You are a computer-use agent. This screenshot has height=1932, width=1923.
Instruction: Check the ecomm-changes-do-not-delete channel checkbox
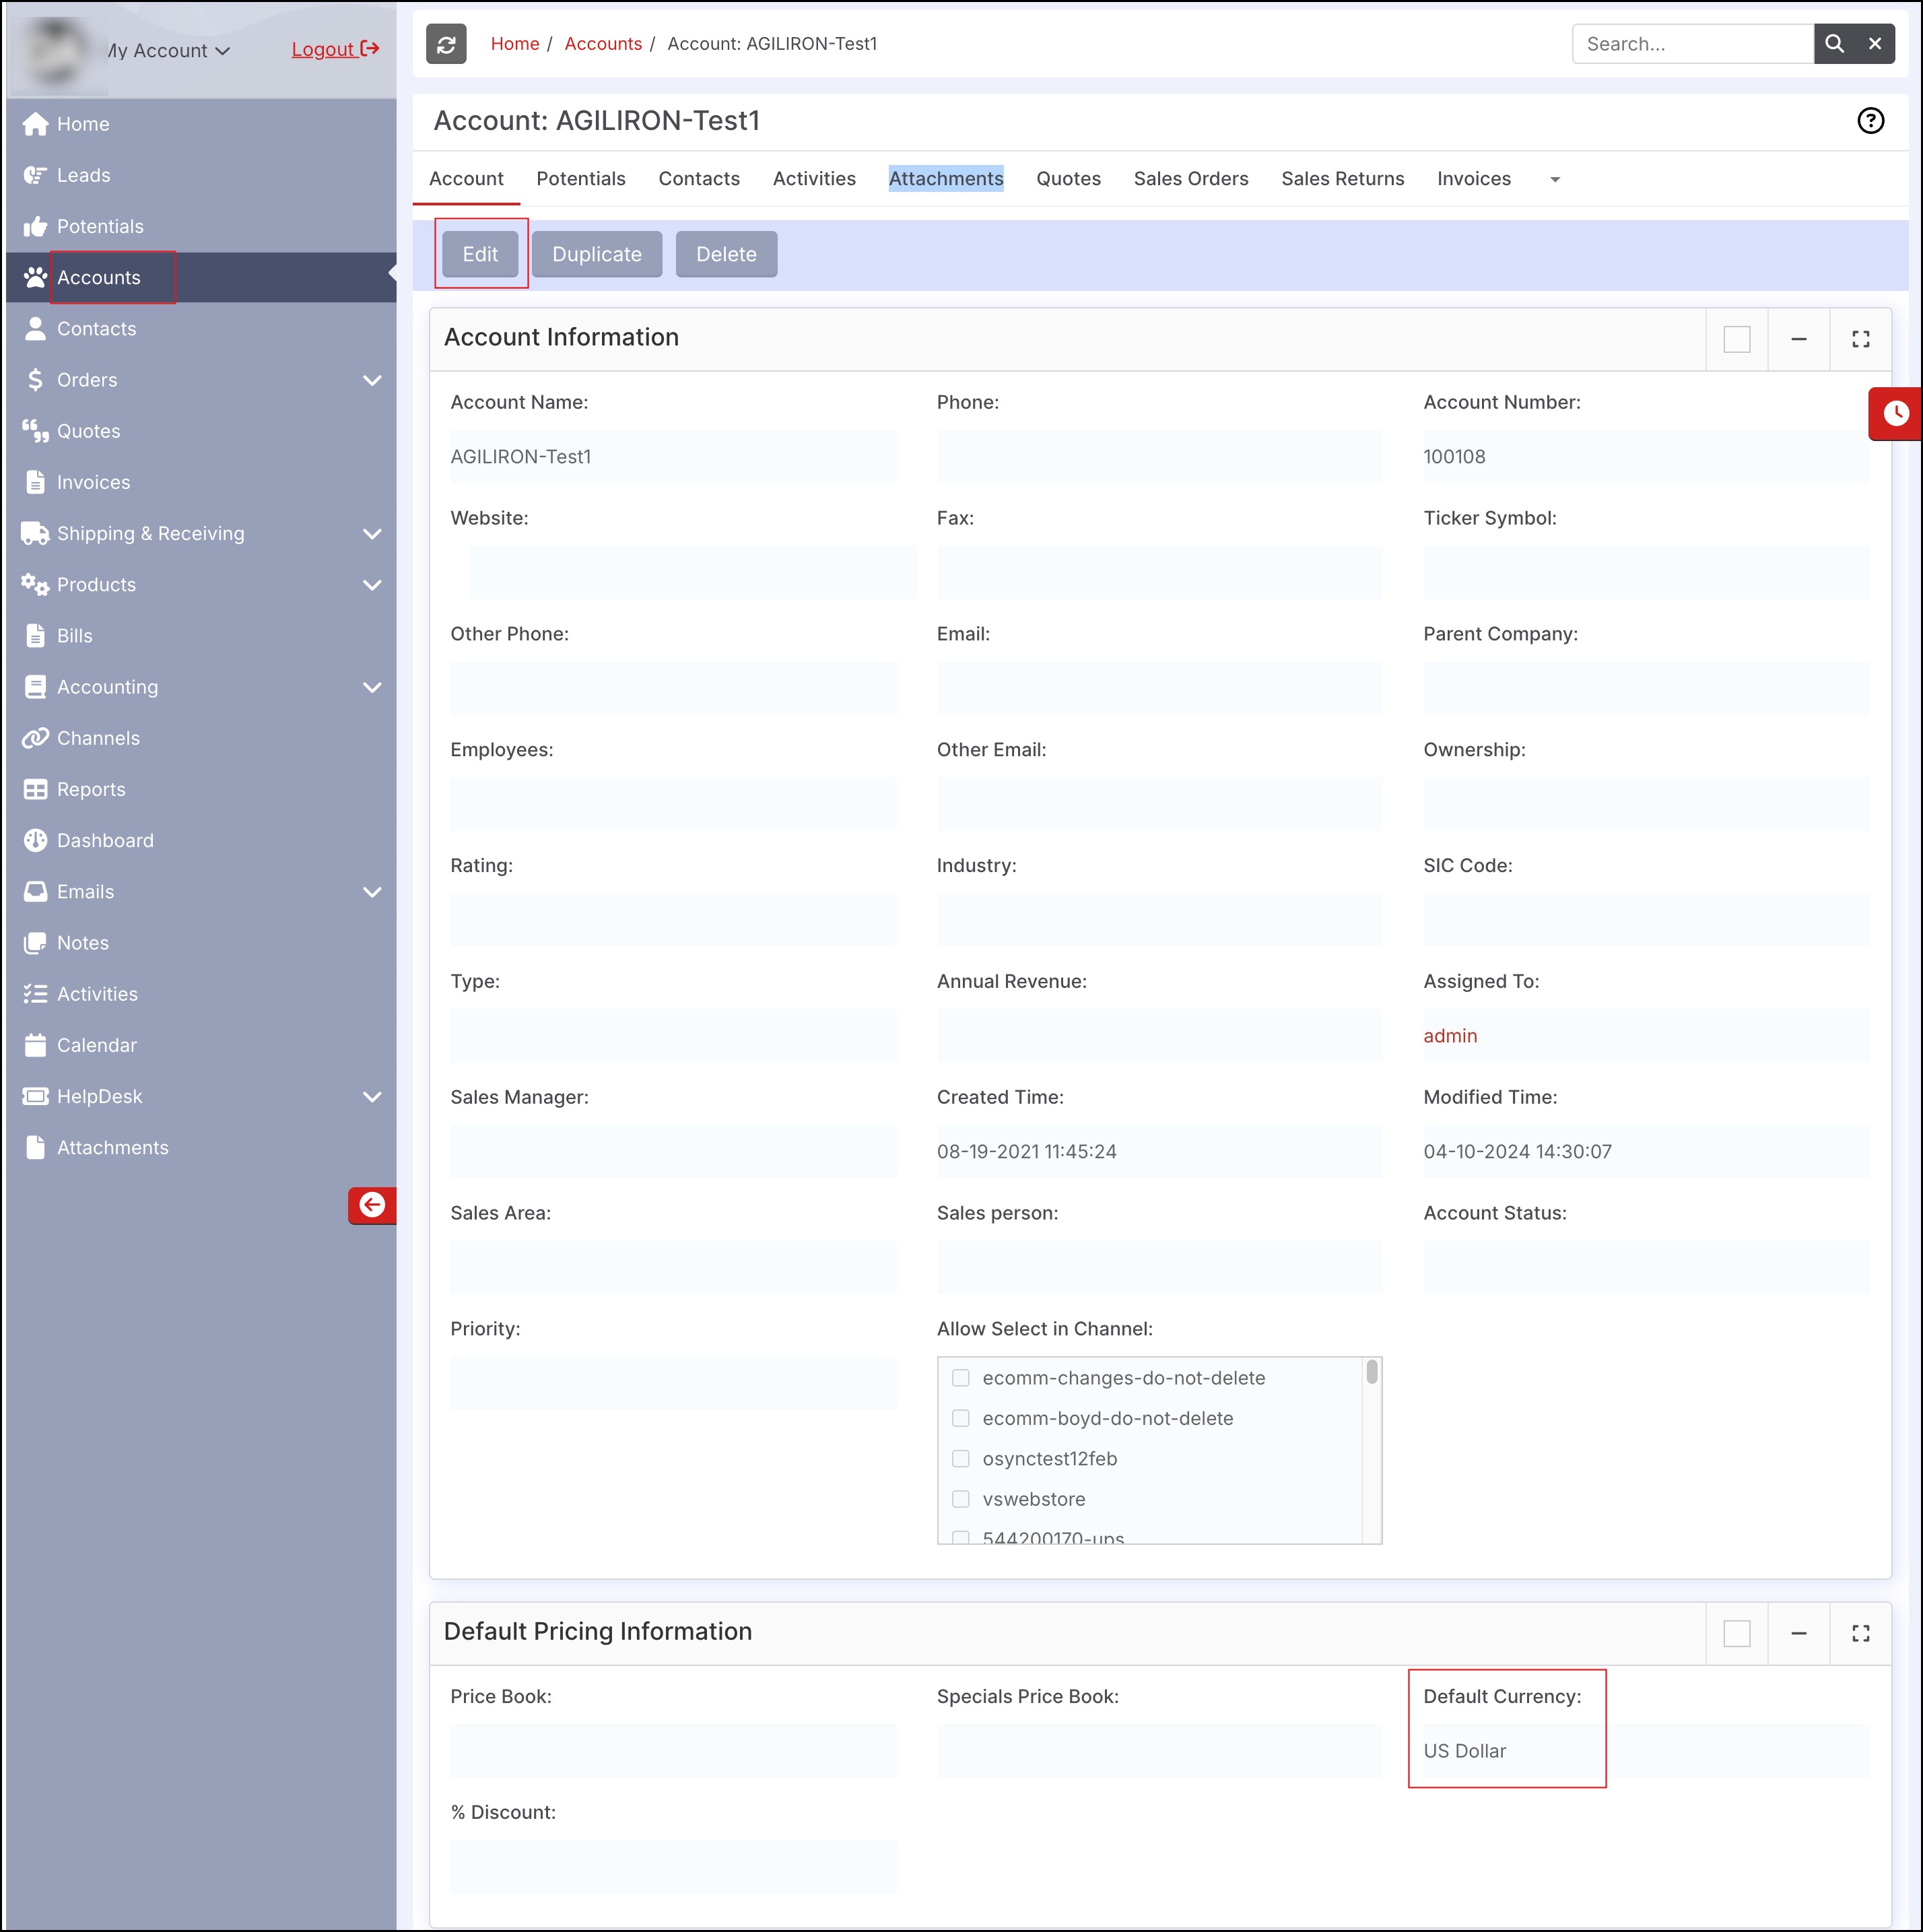960,1378
